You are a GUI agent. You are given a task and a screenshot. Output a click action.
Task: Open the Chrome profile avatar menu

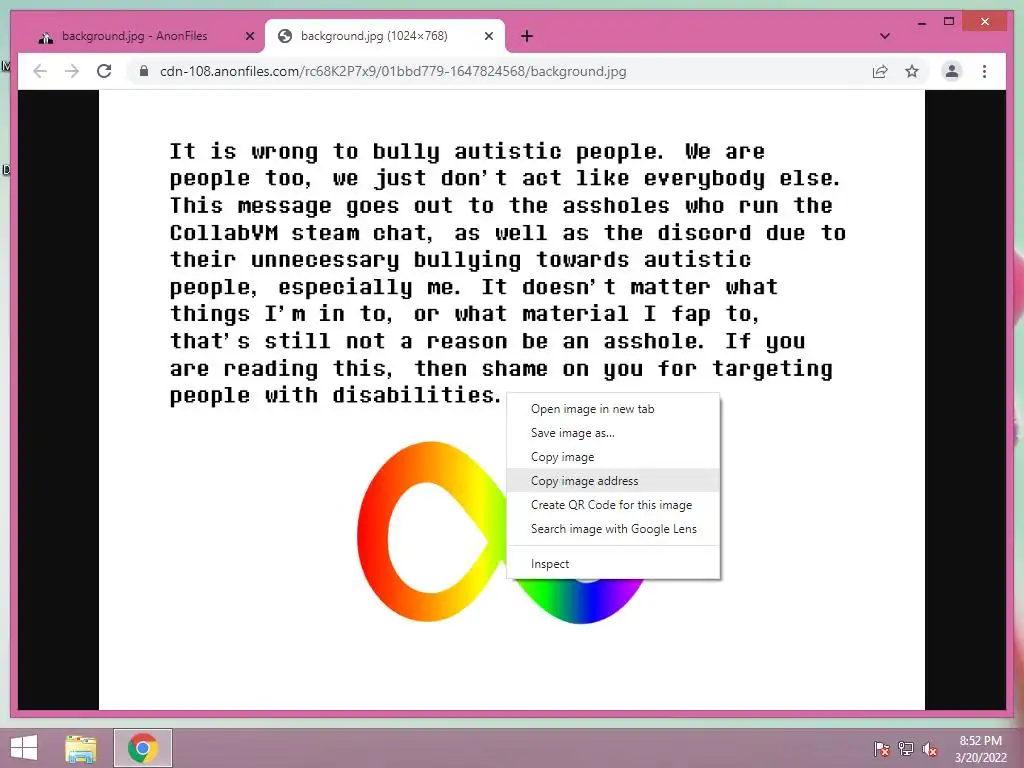click(x=952, y=71)
